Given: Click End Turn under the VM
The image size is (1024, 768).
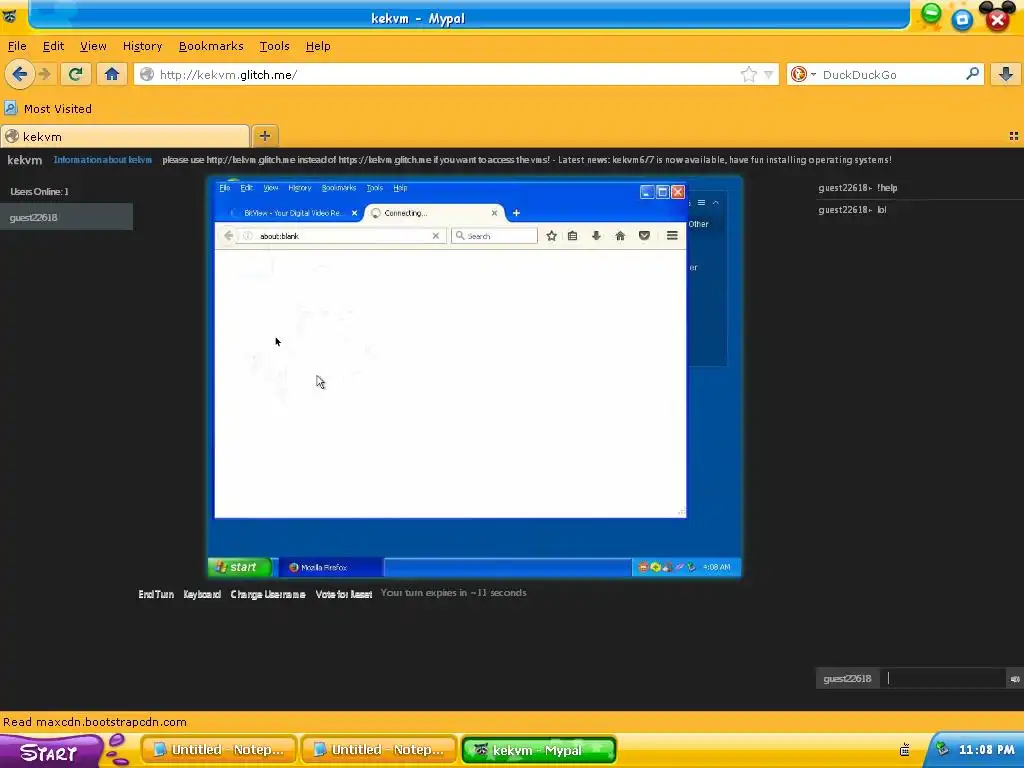Looking at the screenshot, I should (156, 594).
